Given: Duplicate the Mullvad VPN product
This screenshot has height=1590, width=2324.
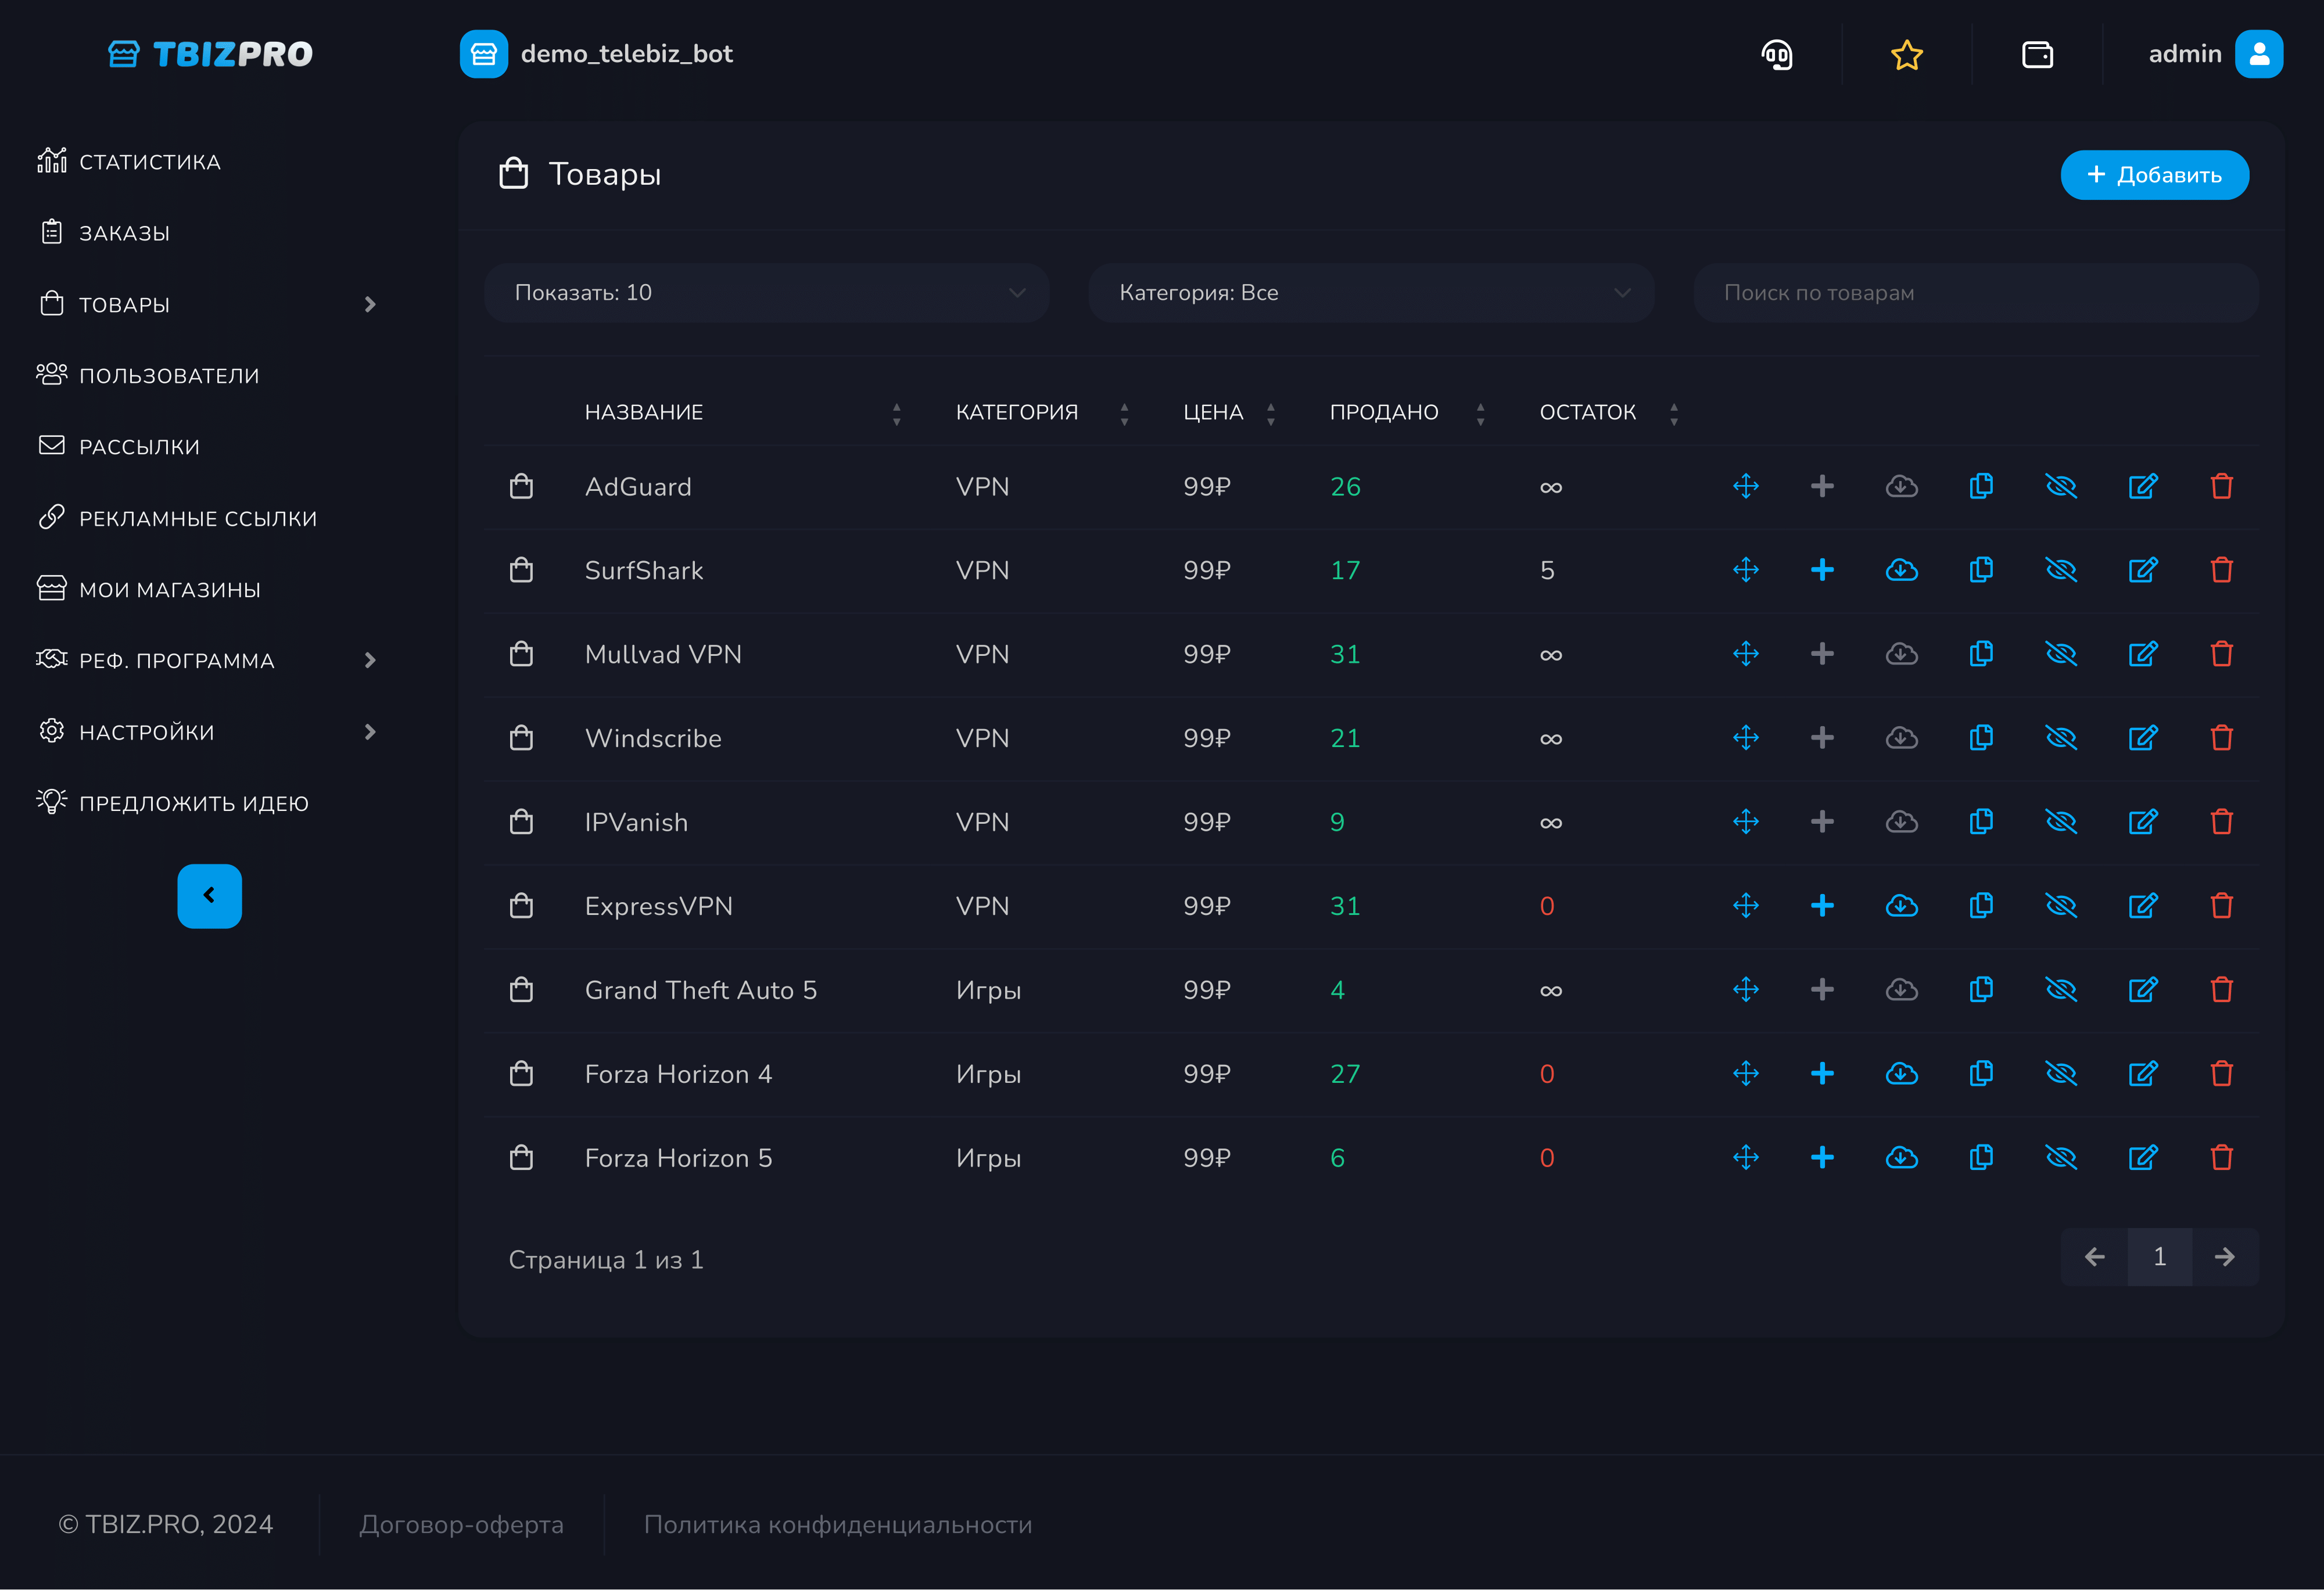Looking at the screenshot, I should (1980, 654).
